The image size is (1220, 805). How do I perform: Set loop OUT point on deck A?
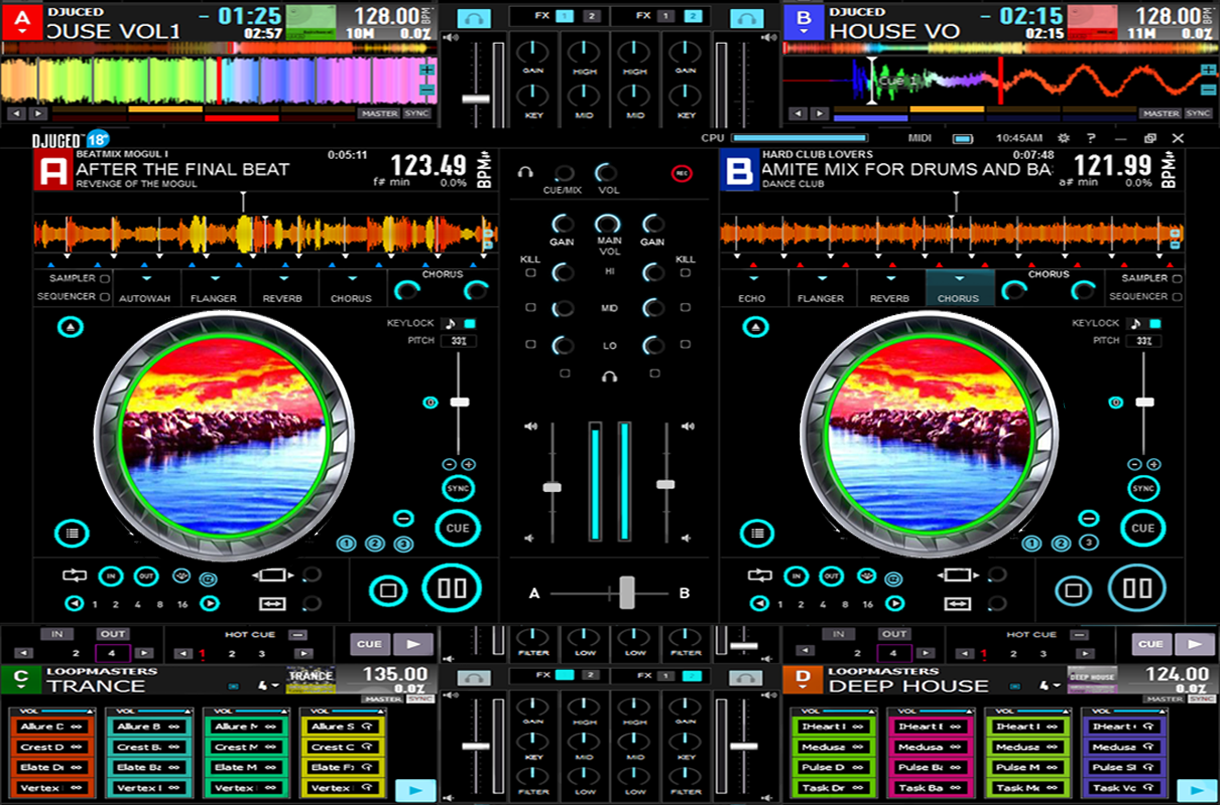coord(146,576)
